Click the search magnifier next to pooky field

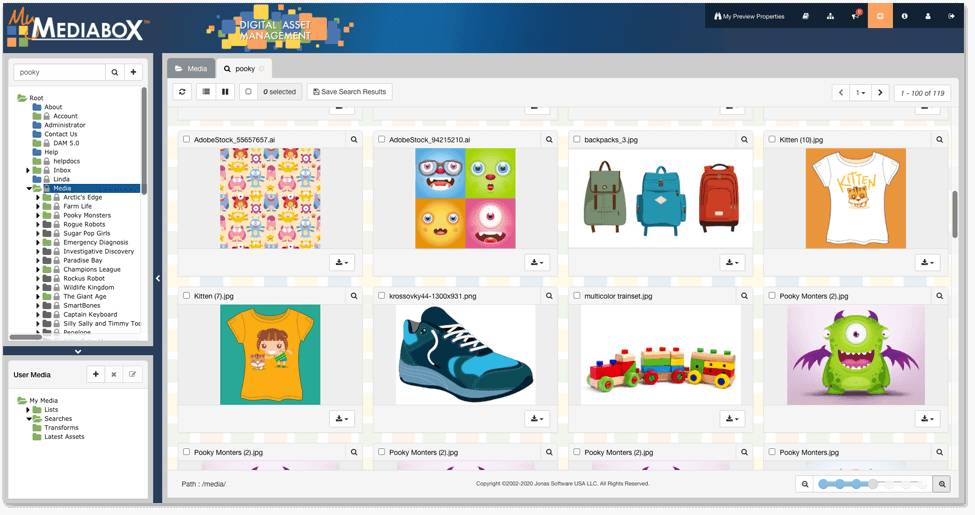114,72
